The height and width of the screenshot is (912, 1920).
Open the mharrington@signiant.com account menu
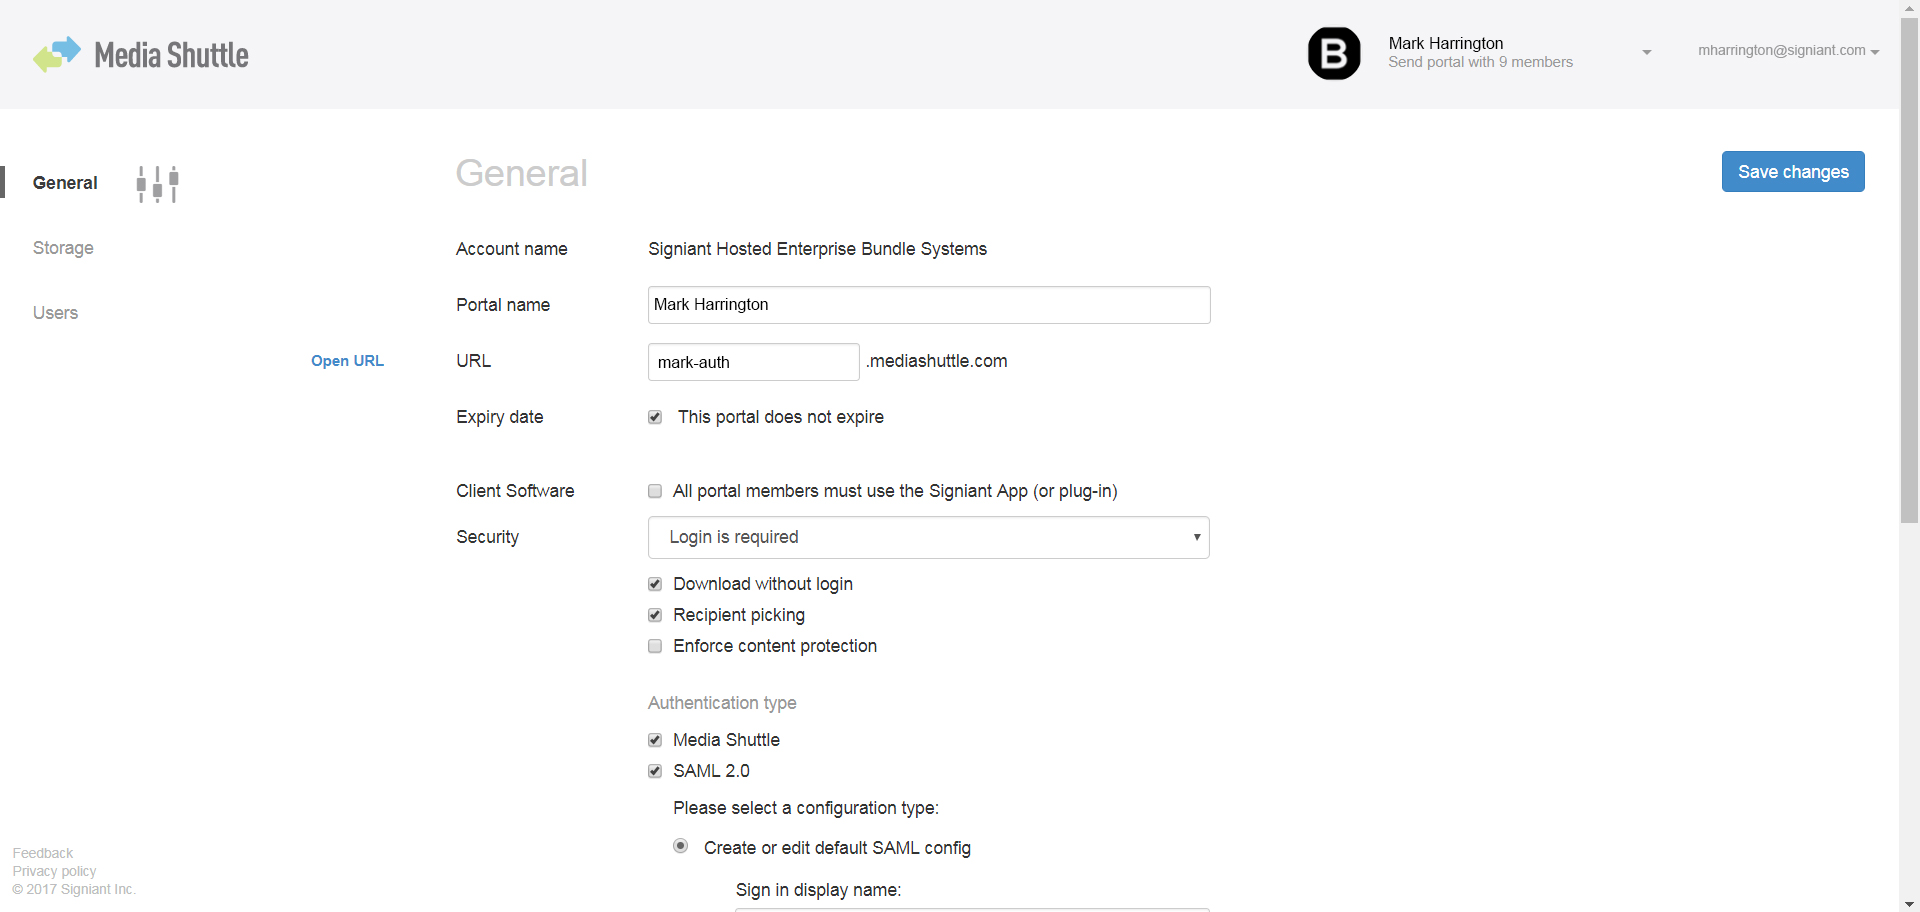pos(1788,51)
